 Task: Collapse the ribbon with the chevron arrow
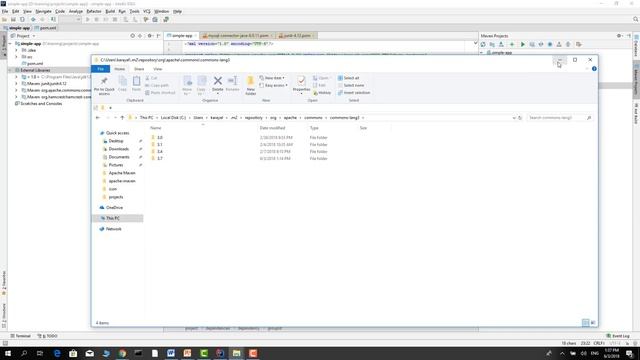click(587, 69)
